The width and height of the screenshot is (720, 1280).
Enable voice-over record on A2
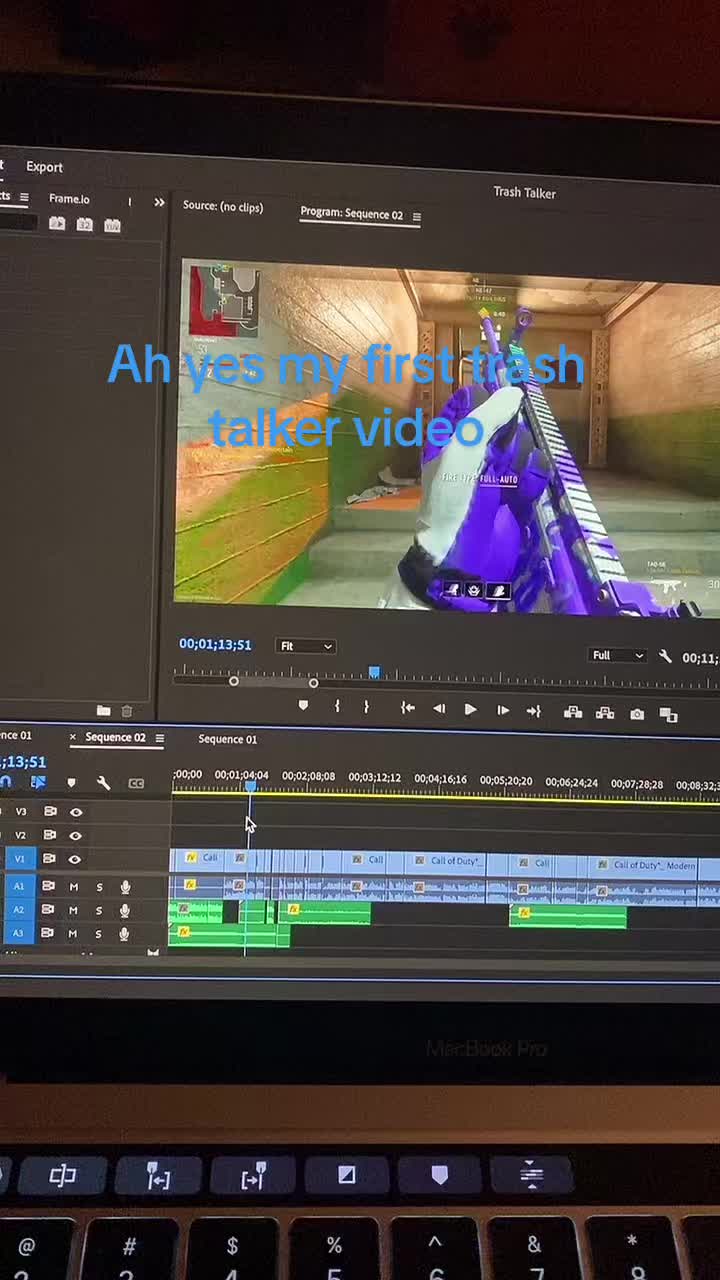(x=125, y=911)
